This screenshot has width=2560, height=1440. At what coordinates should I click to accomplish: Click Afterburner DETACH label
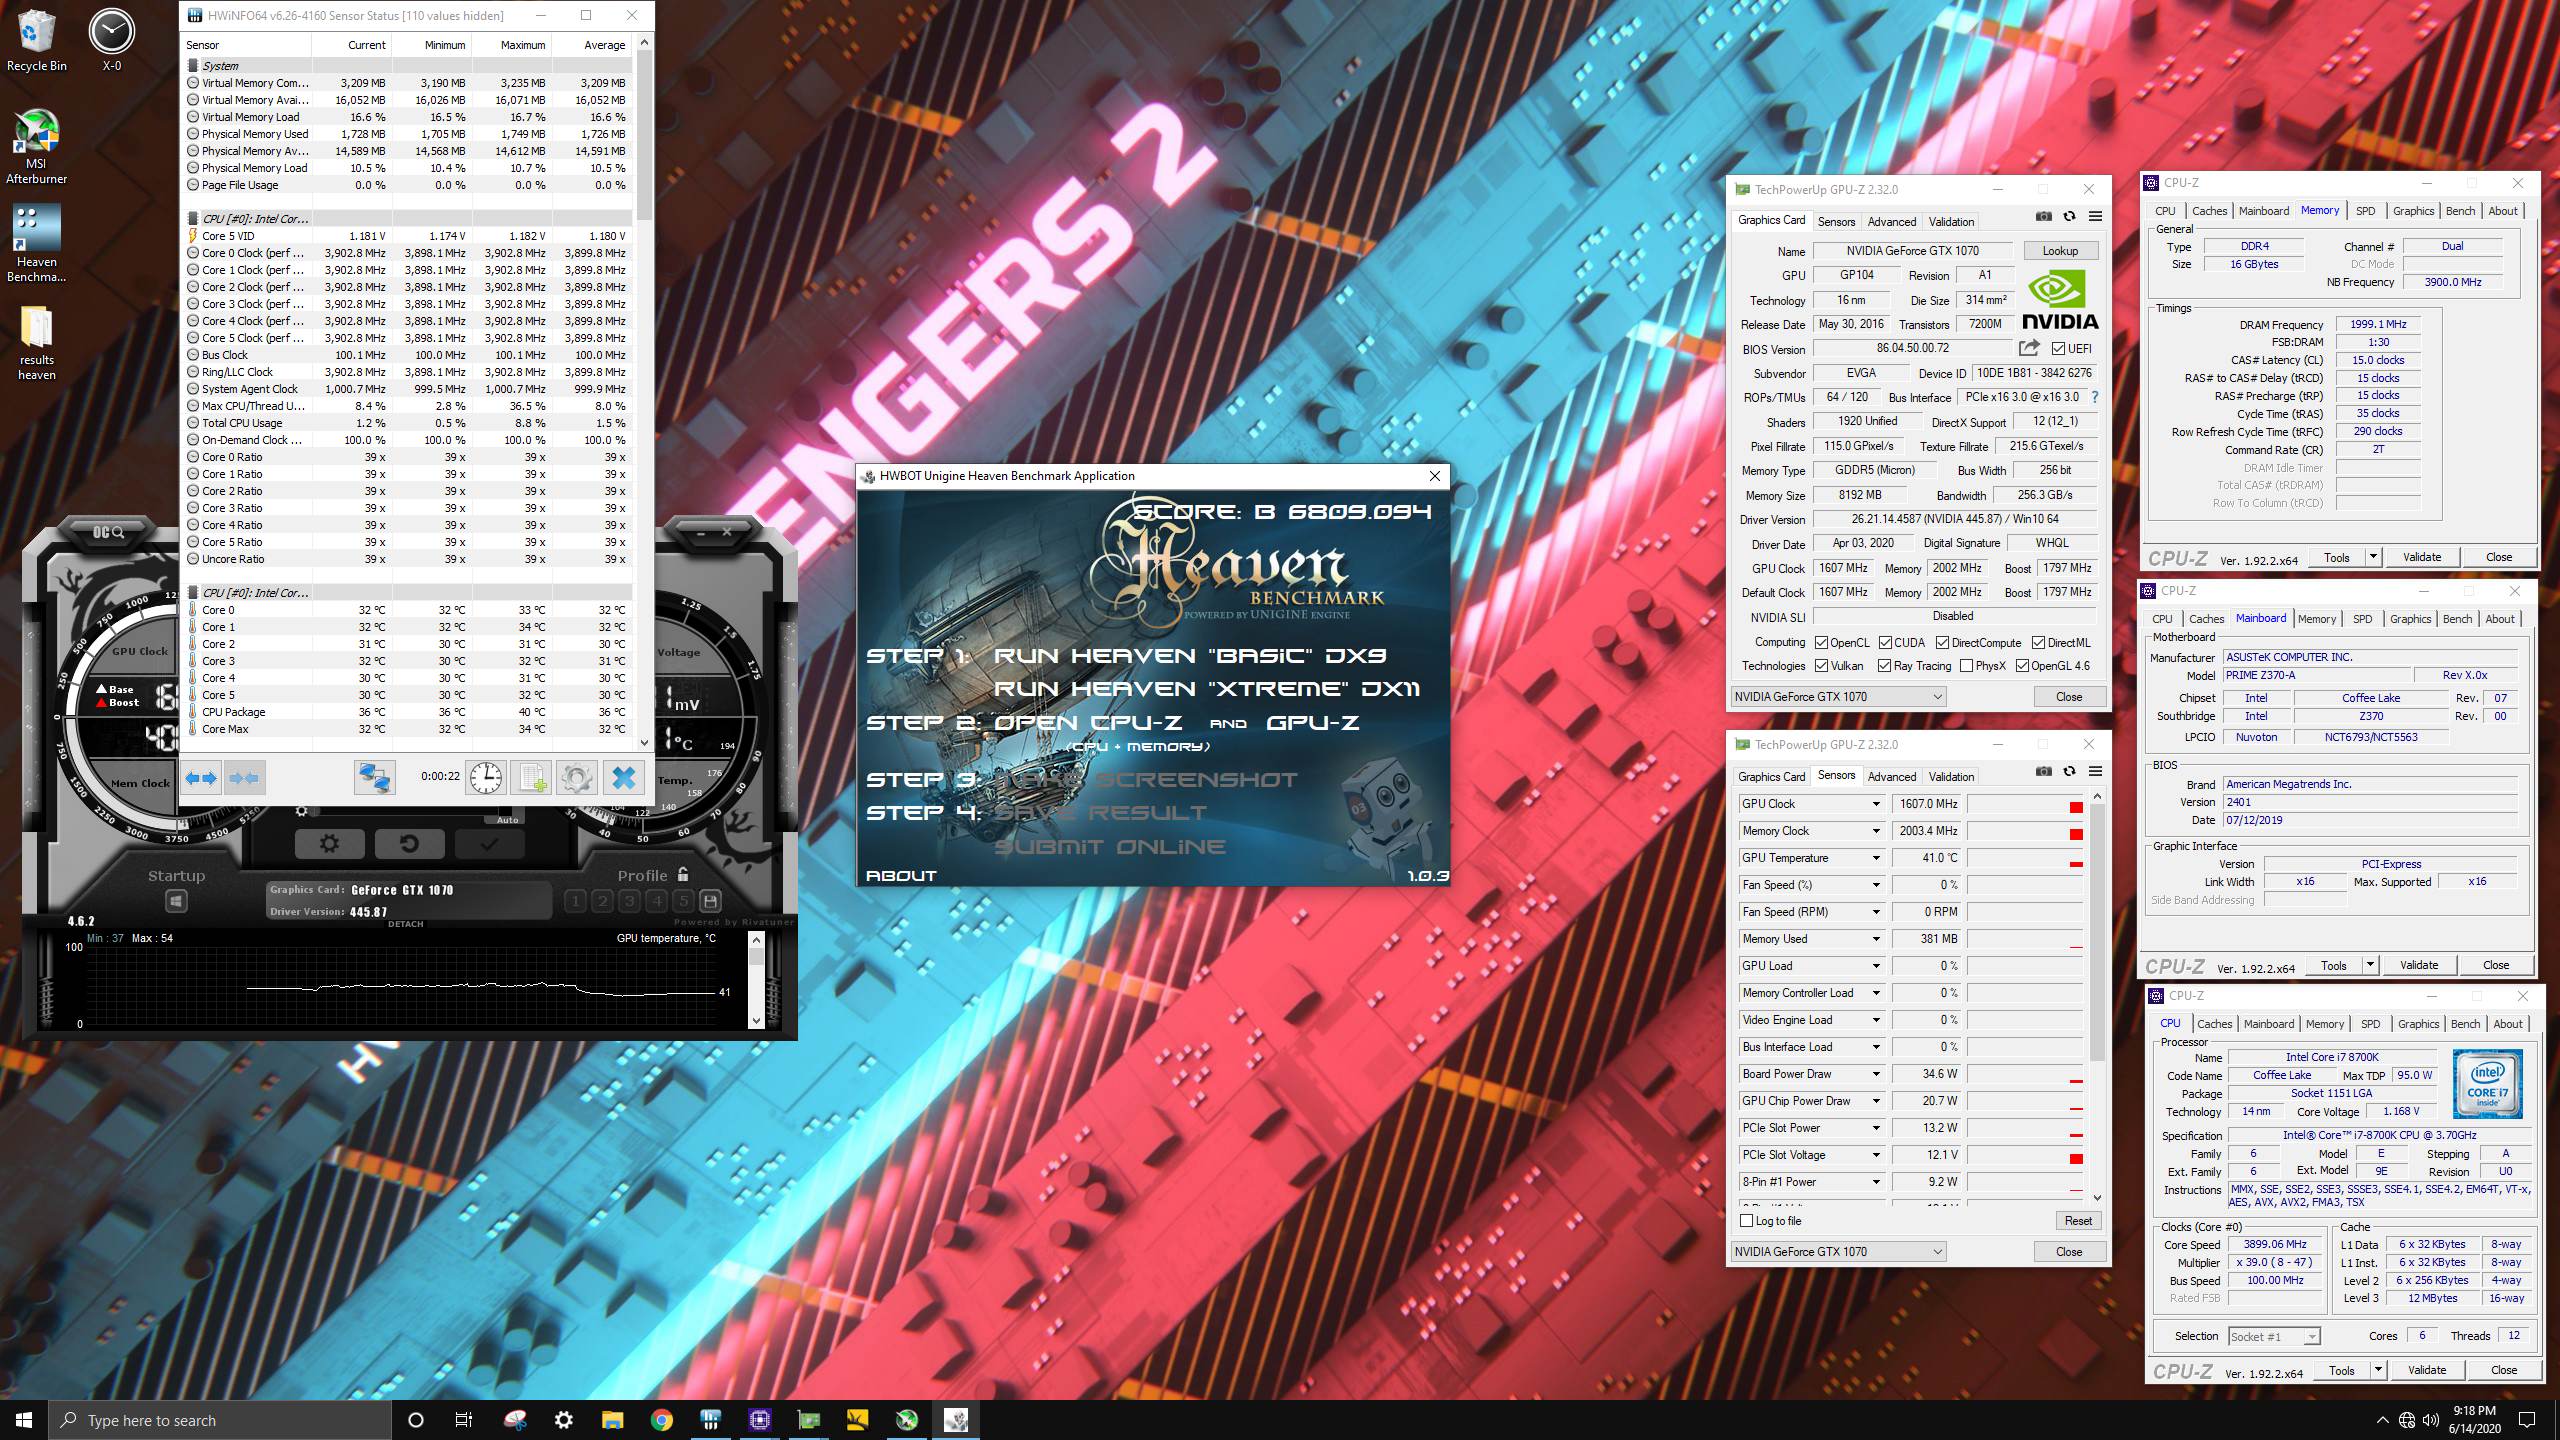pyautogui.click(x=405, y=924)
